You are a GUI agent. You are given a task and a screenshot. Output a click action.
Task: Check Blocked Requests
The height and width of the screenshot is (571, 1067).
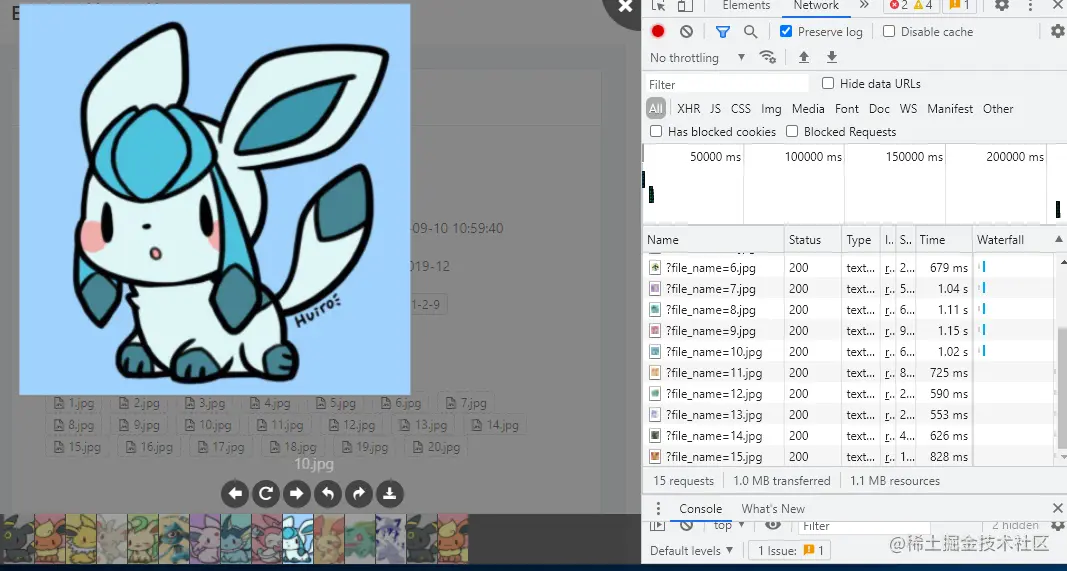pyautogui.click(x=792, y=131)
